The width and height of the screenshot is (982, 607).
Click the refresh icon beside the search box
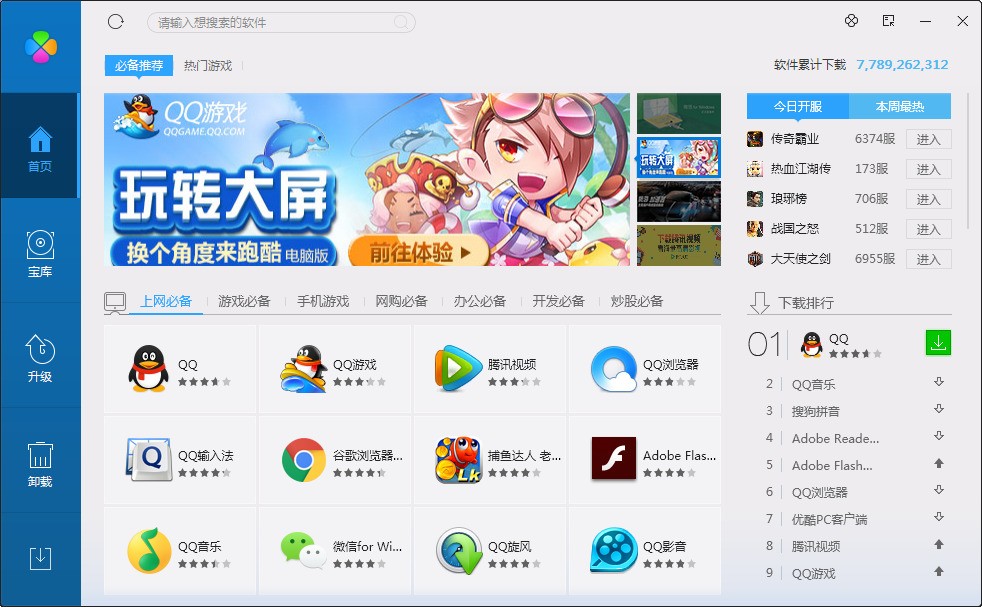click(115, 22)
